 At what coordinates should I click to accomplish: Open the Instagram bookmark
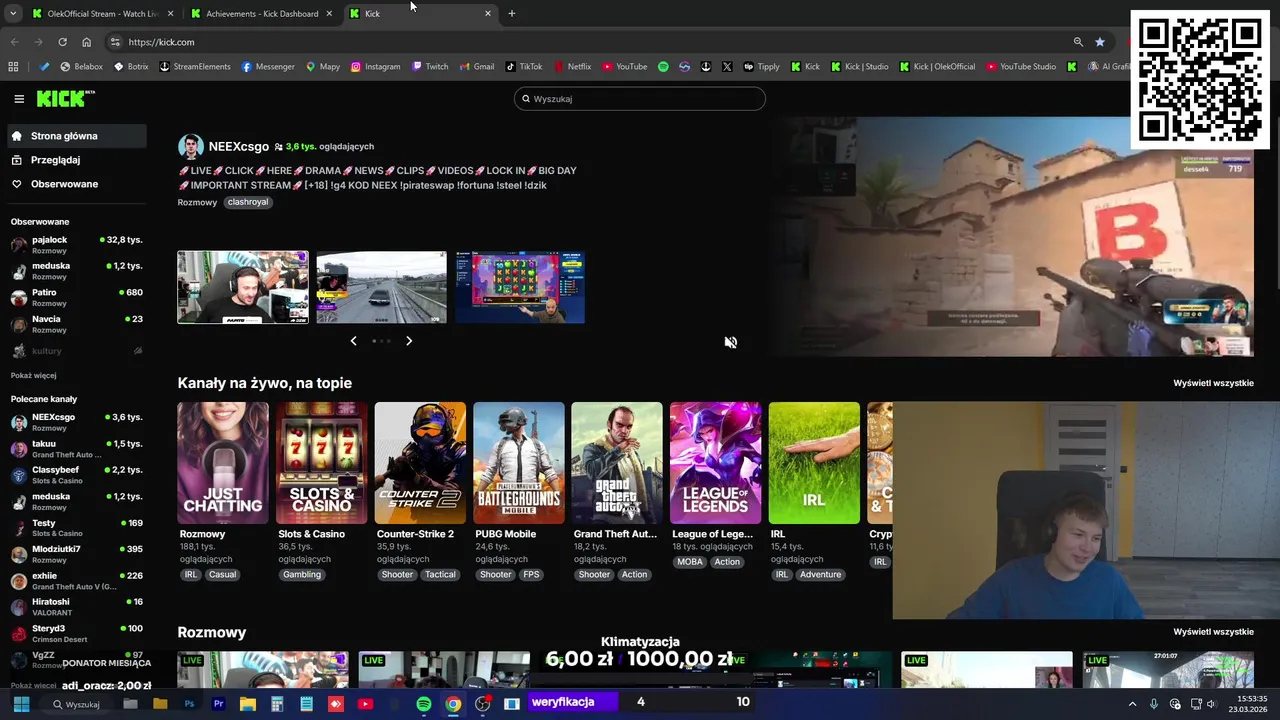coord(375,67)
